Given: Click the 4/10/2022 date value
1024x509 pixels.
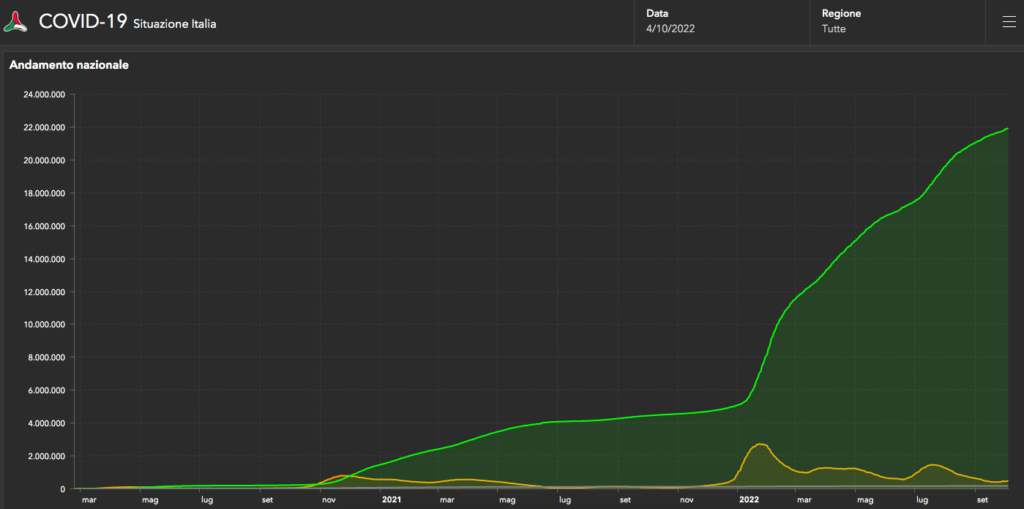Looking at the screenshot, I should 670,29.
